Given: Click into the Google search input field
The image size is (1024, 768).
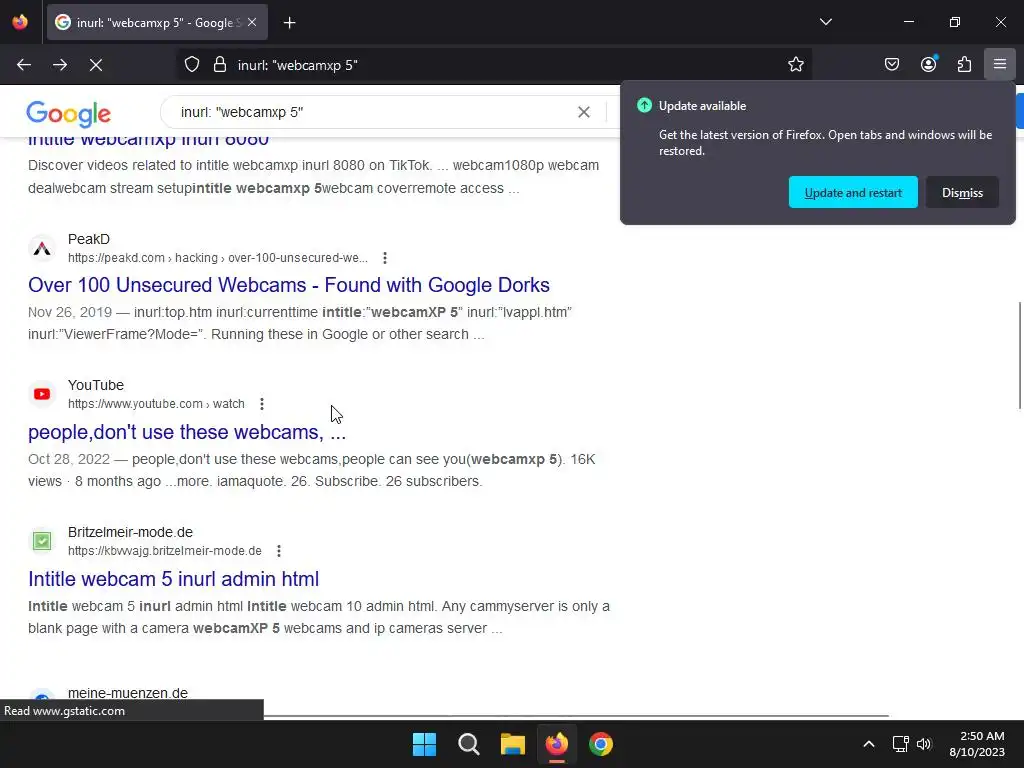Looking at the screenshot, I should pyautogui.click(x=372, y=112).
